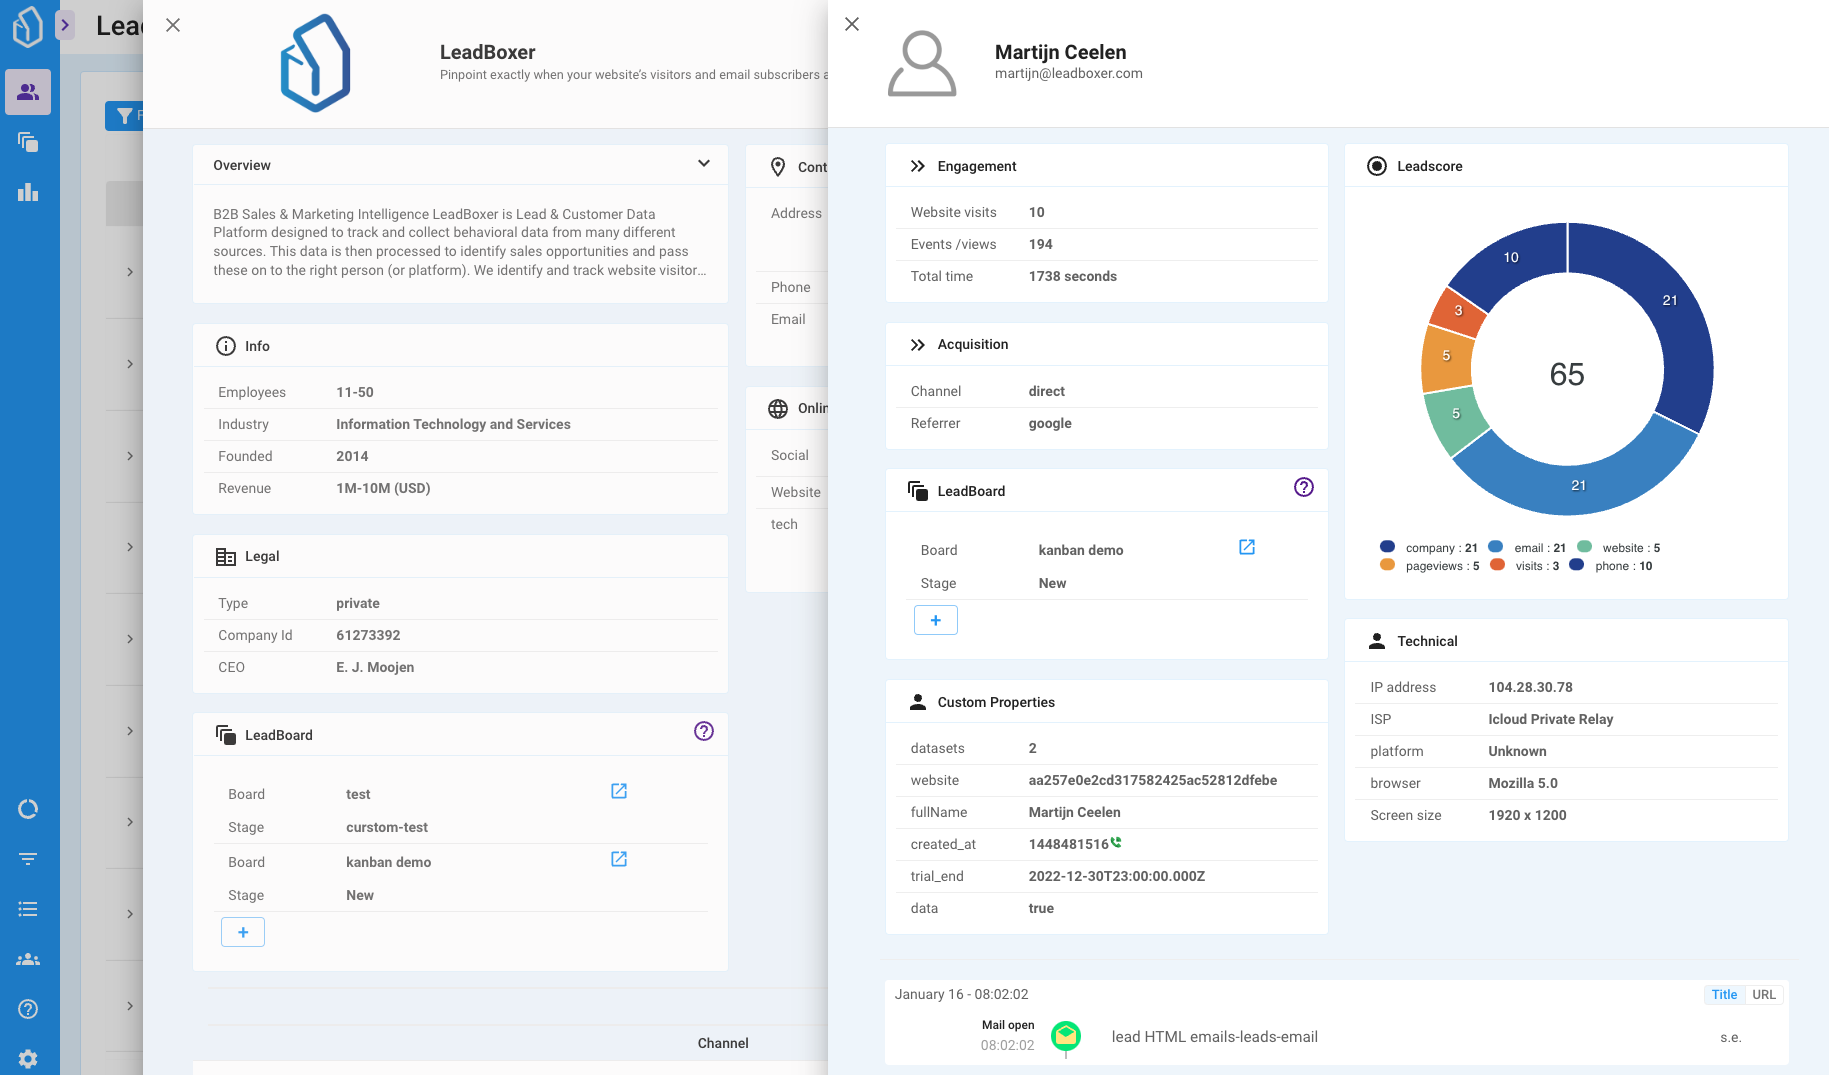This screenshot has height=1075, width=1829.
Task: Open kanban demo board link in contact panel
Action: click(x=1246, y=547)
